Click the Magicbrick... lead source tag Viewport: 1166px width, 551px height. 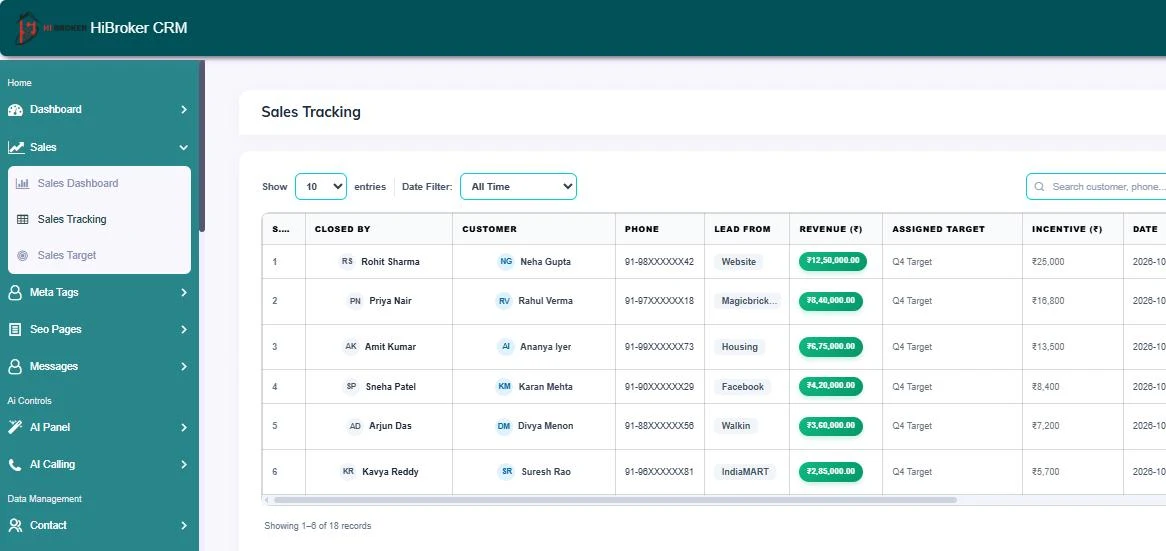[x=750, y=301]
